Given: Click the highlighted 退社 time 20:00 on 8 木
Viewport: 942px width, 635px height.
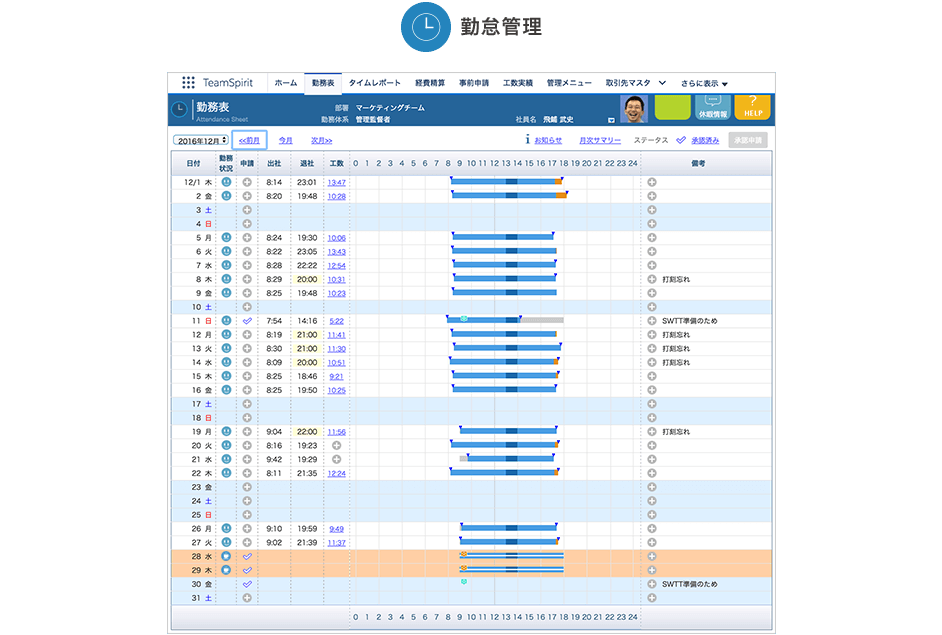Looking at the screenshot, I should (x=307, y=279).
